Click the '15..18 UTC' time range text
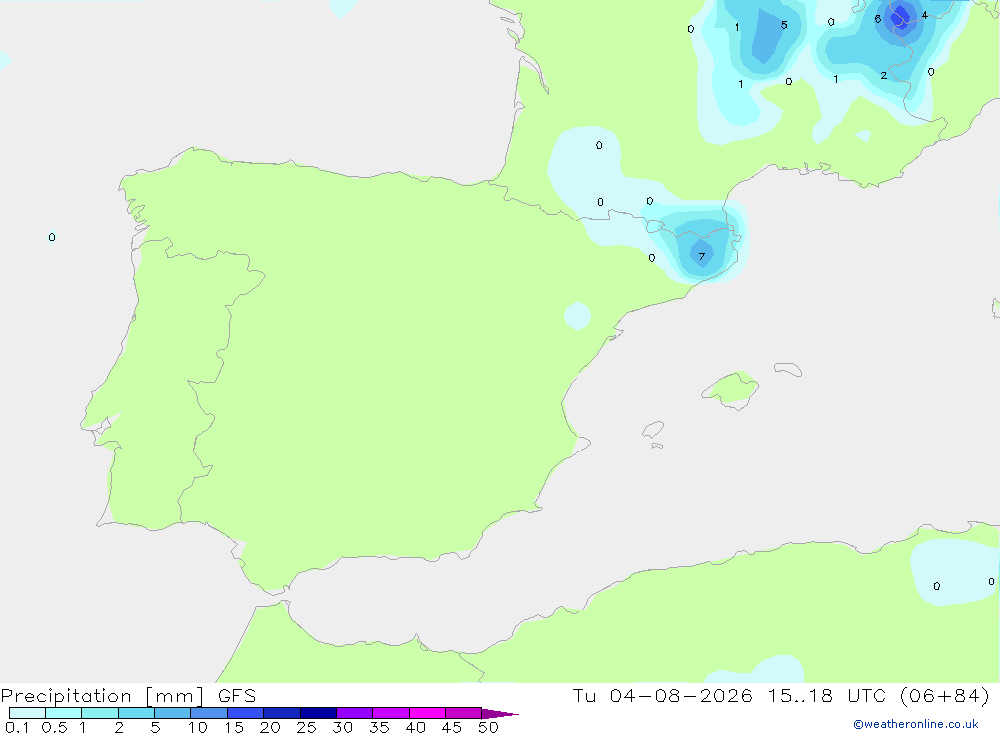The image size is (1000, 733). coord(827,695)
